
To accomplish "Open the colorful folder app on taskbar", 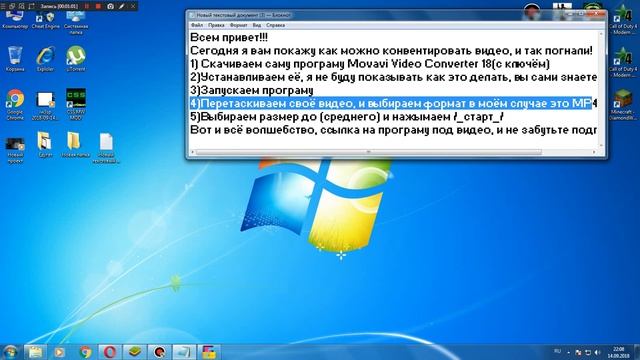I will (209, 352).
